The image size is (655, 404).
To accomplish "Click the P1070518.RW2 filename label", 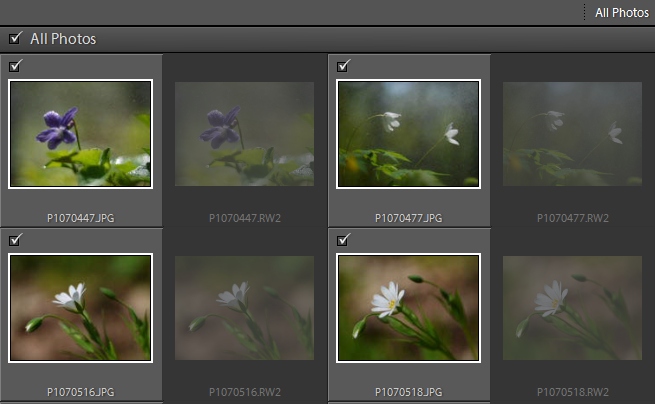I will point(573,390).
